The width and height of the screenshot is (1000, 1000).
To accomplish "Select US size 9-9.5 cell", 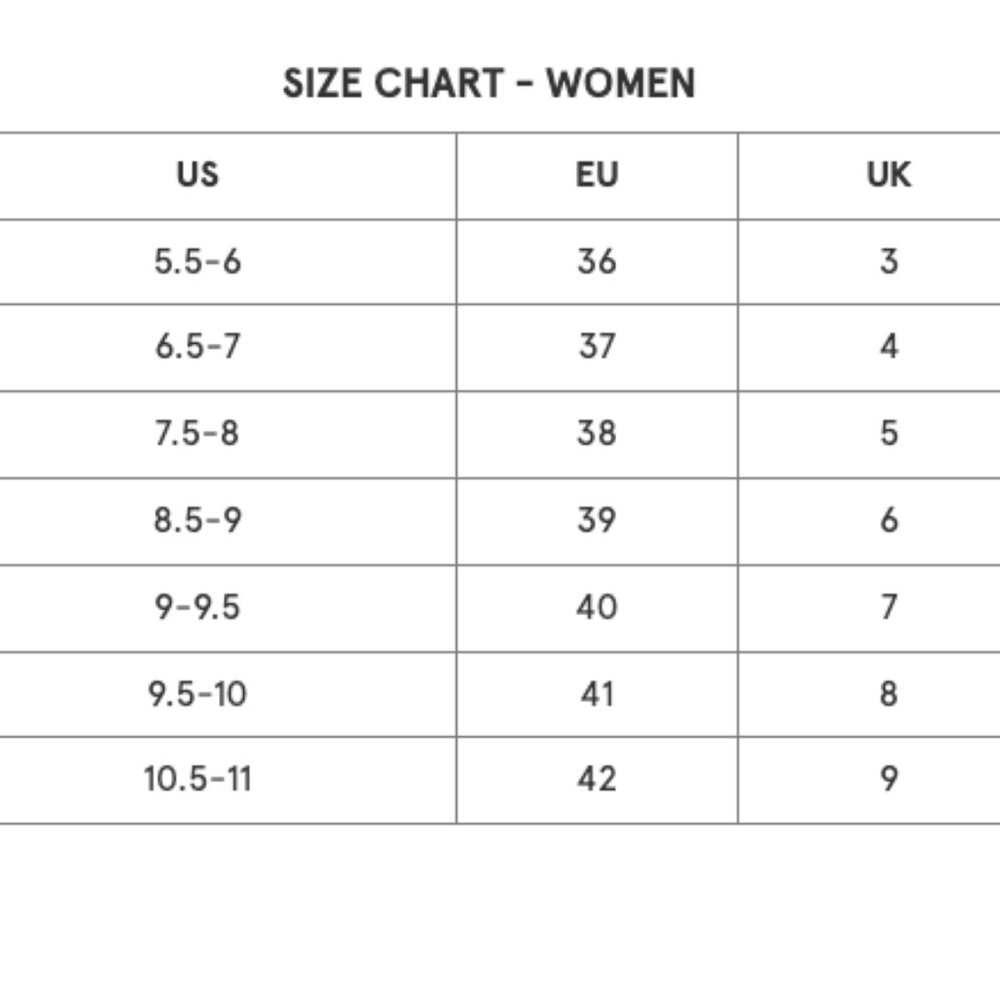I will (197, 608).
